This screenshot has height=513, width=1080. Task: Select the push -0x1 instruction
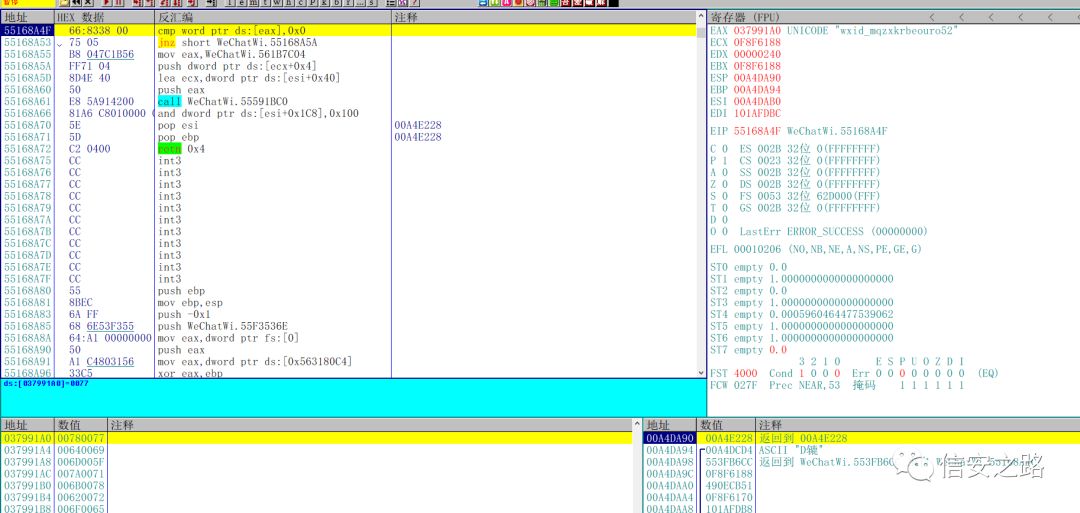click(x=183, y=314)
